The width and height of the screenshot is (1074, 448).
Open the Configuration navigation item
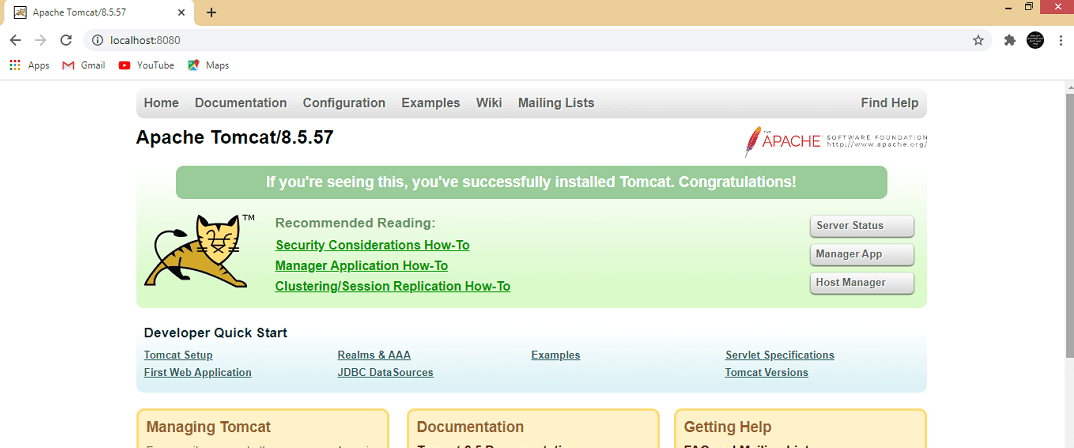(x=344, y=103)
